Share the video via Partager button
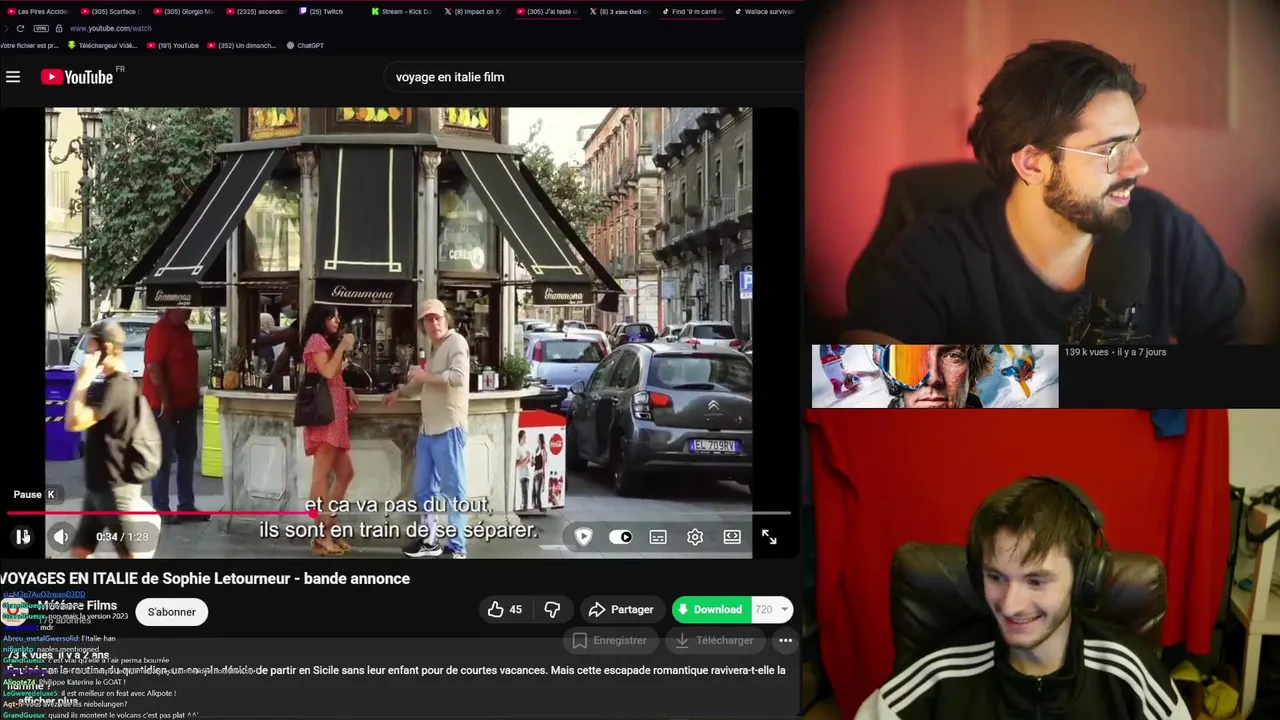The width and height of the screenshot is (1280, 720). point(620,609)
